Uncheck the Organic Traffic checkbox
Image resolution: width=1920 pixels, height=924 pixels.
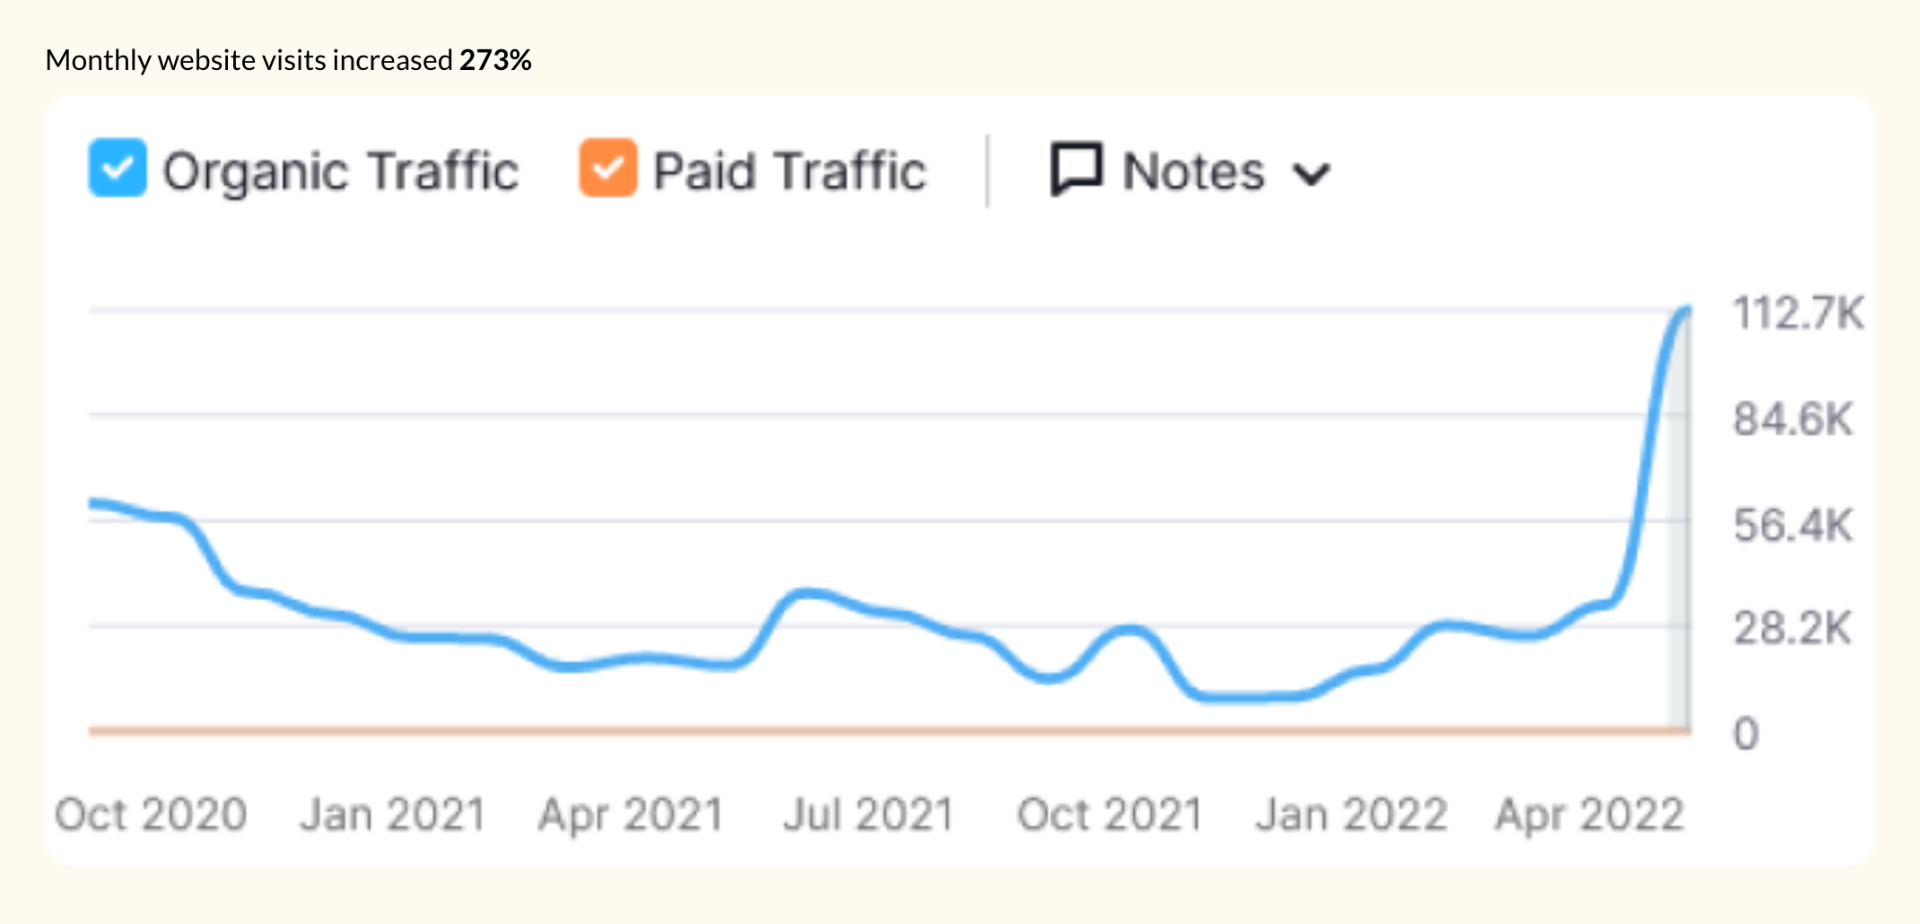pos(117,168)
